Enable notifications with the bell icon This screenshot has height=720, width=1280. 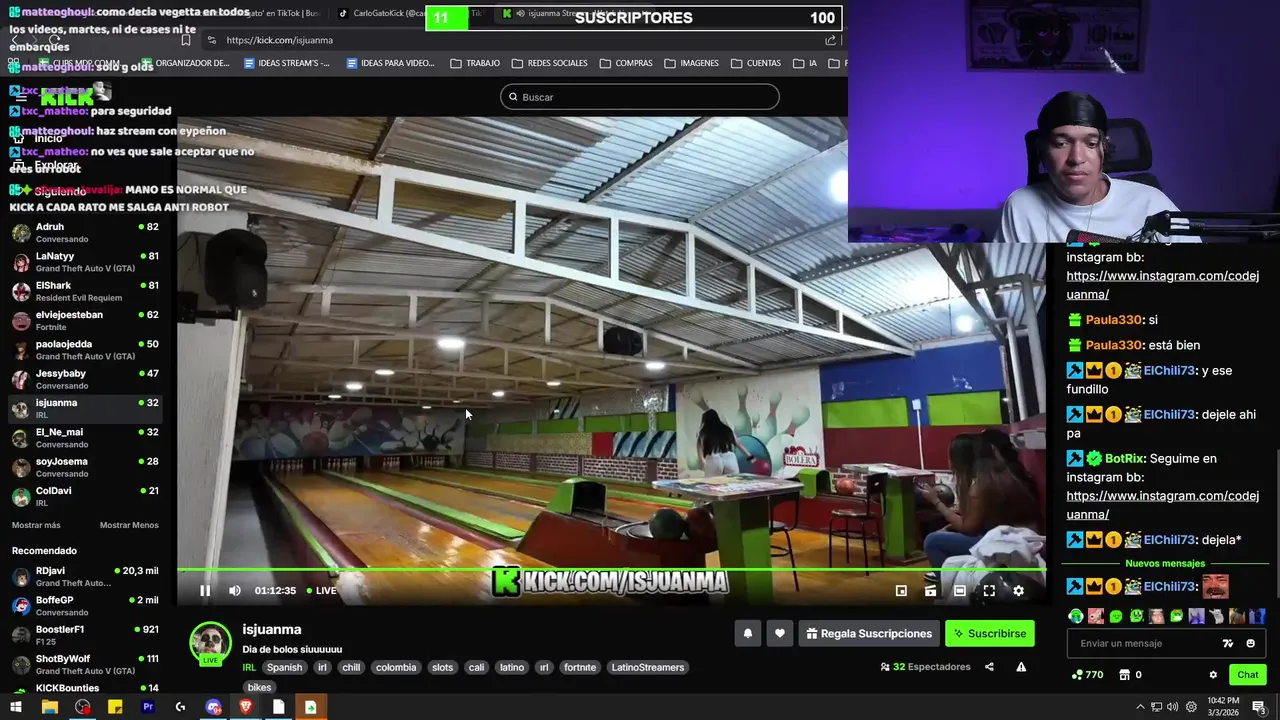coord(747,633)
